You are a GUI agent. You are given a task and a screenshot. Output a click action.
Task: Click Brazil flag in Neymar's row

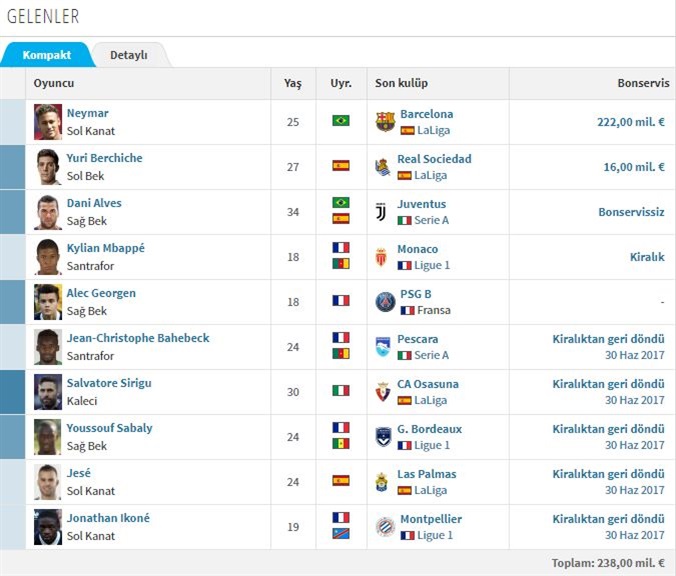click(x=341, y=121)
